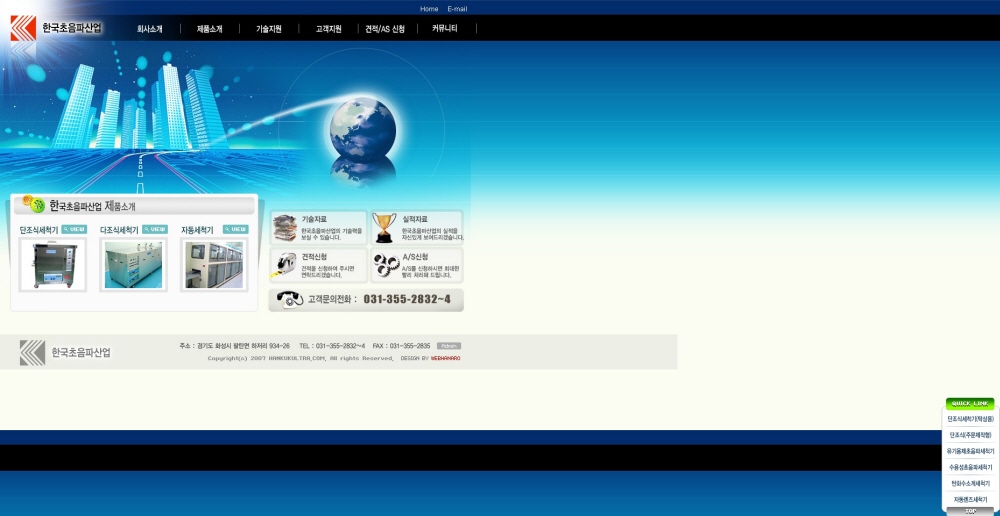Viewport: 1000px width, 516px height.
Task: Open the 회사소개 menu
Action: [x=150, y=29]
